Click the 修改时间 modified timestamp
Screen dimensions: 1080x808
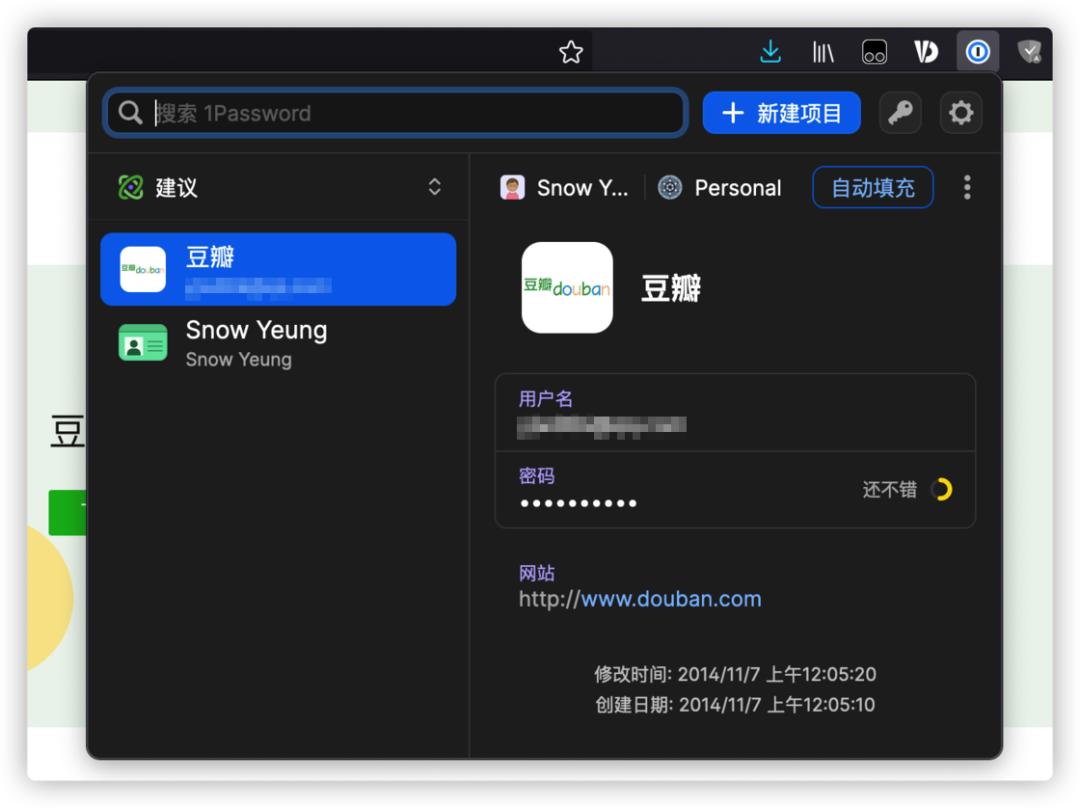(x=735, y=674)
